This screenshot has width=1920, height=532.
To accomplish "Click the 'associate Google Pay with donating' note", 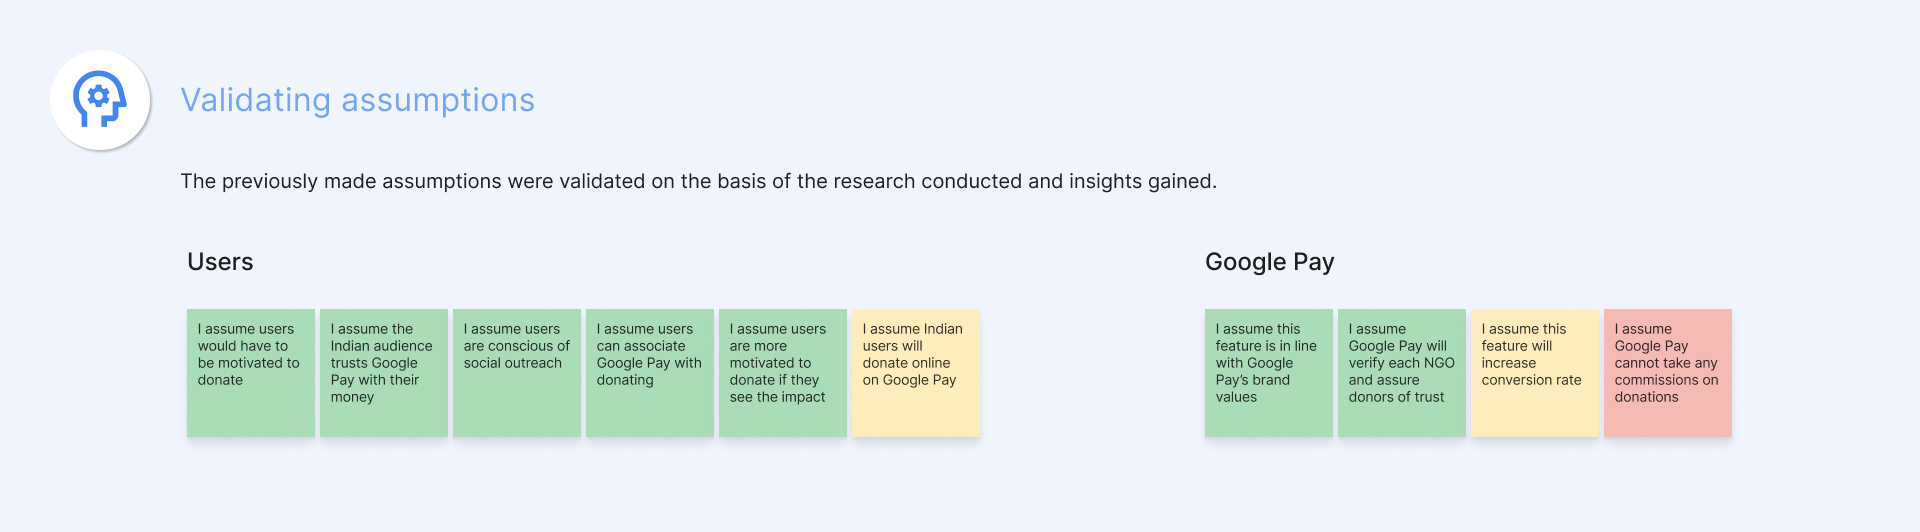I will (650, 373).
